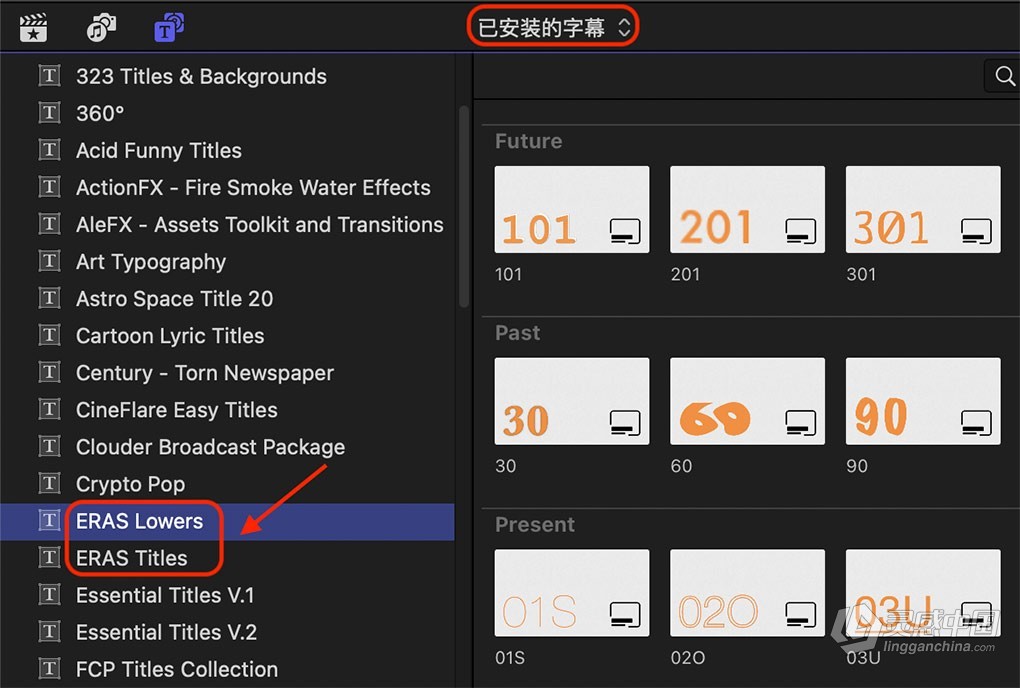Select the Titles and Generators sidebar icon
The width and height of the screenshot is (1020, 688).
click(168, 27)
